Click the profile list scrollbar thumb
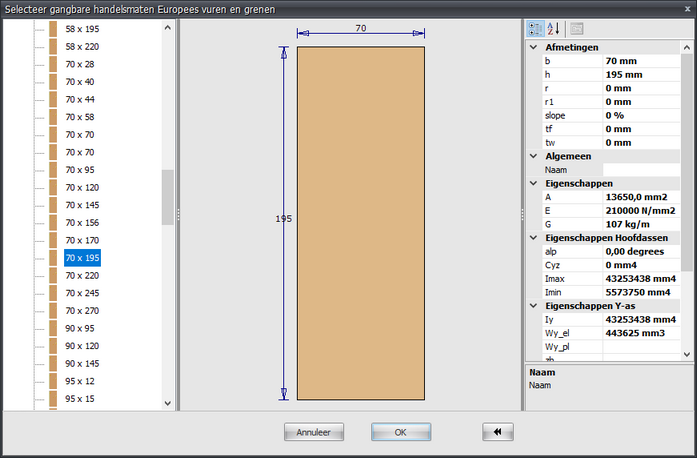697x458 pixels. tap(168, 197)
